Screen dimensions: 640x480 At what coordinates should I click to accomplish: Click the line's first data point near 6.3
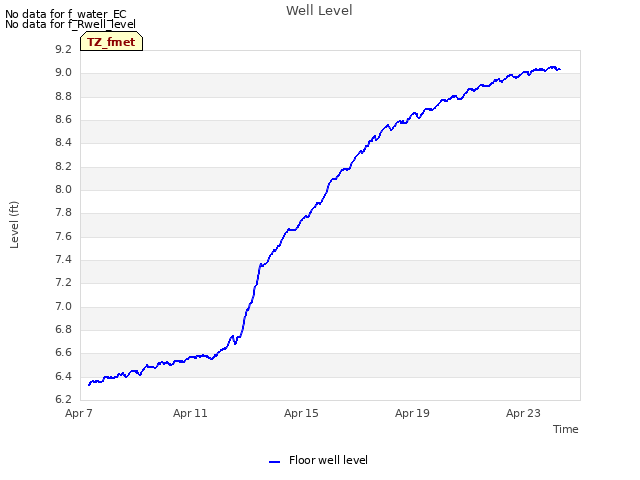point(89,384)
